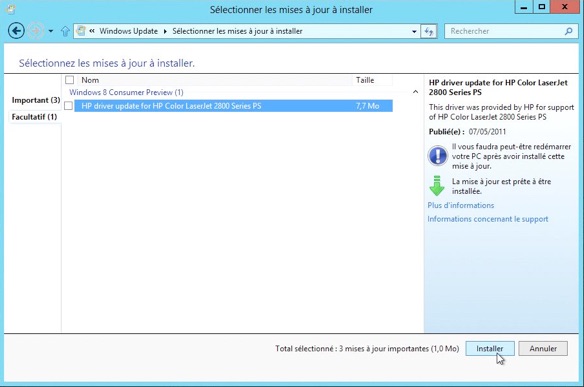Click the Installer button
Image resolution: width=584 pixels, height=387 pixels.
[x=490, y=349]
